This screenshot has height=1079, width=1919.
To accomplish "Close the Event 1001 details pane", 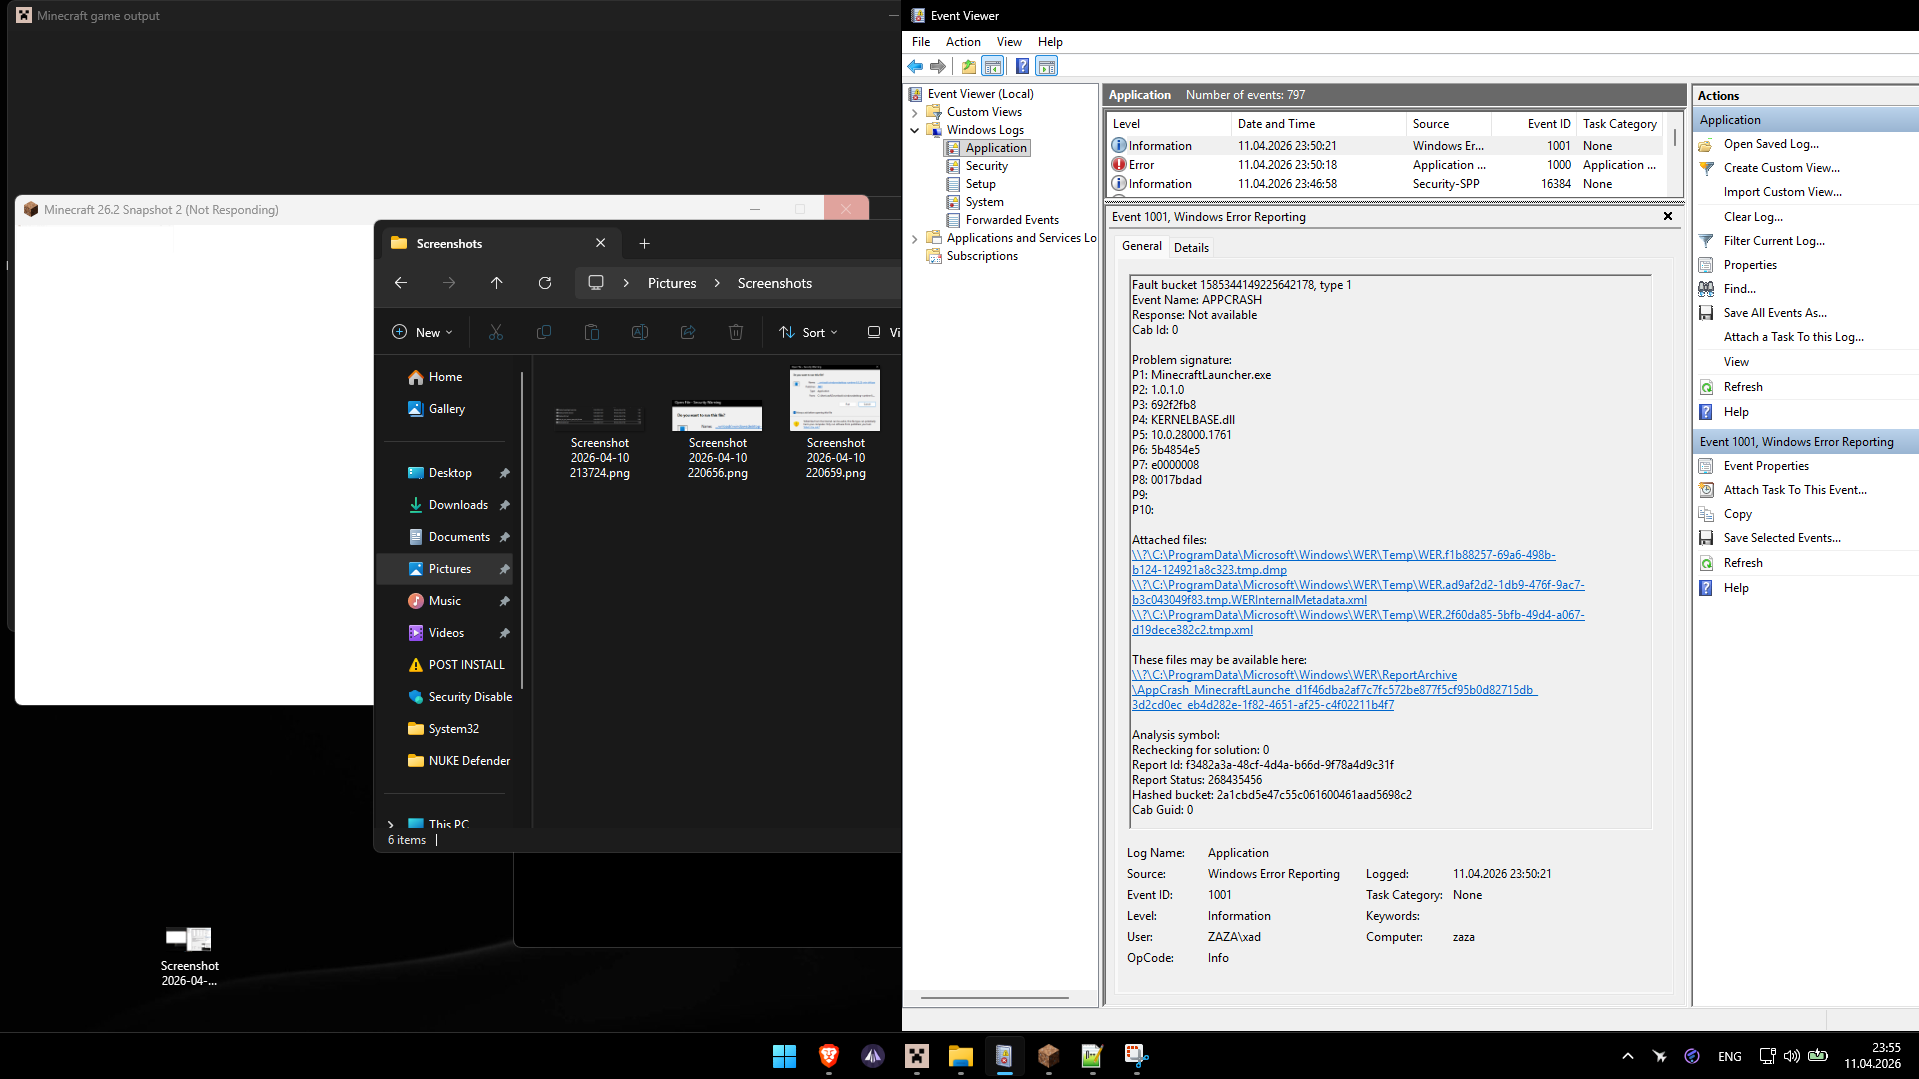I will coord(1668,216).
